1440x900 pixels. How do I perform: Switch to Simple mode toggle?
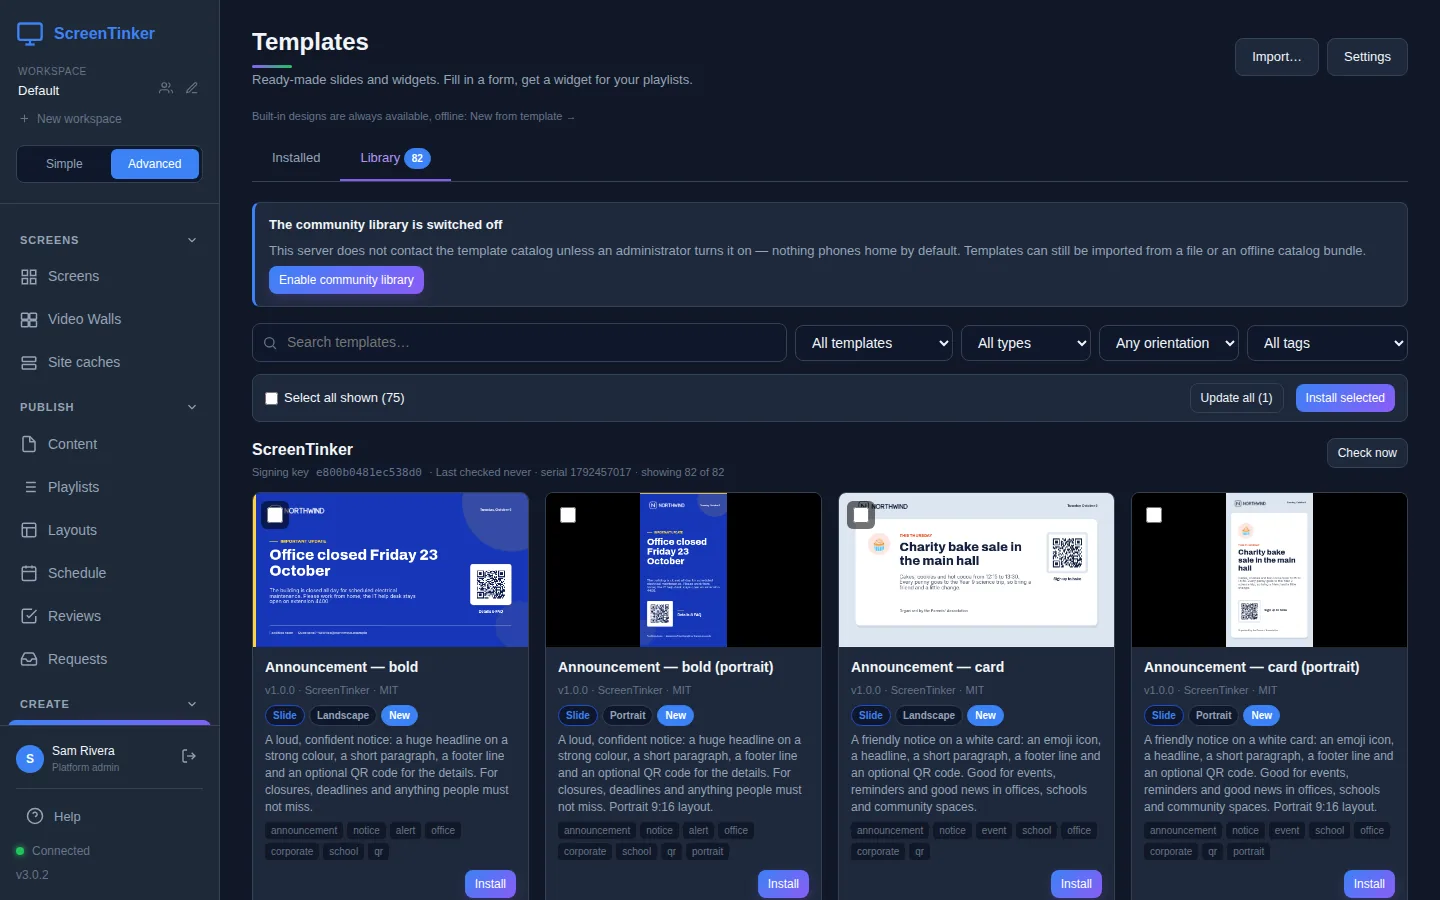tap(64, 164)
